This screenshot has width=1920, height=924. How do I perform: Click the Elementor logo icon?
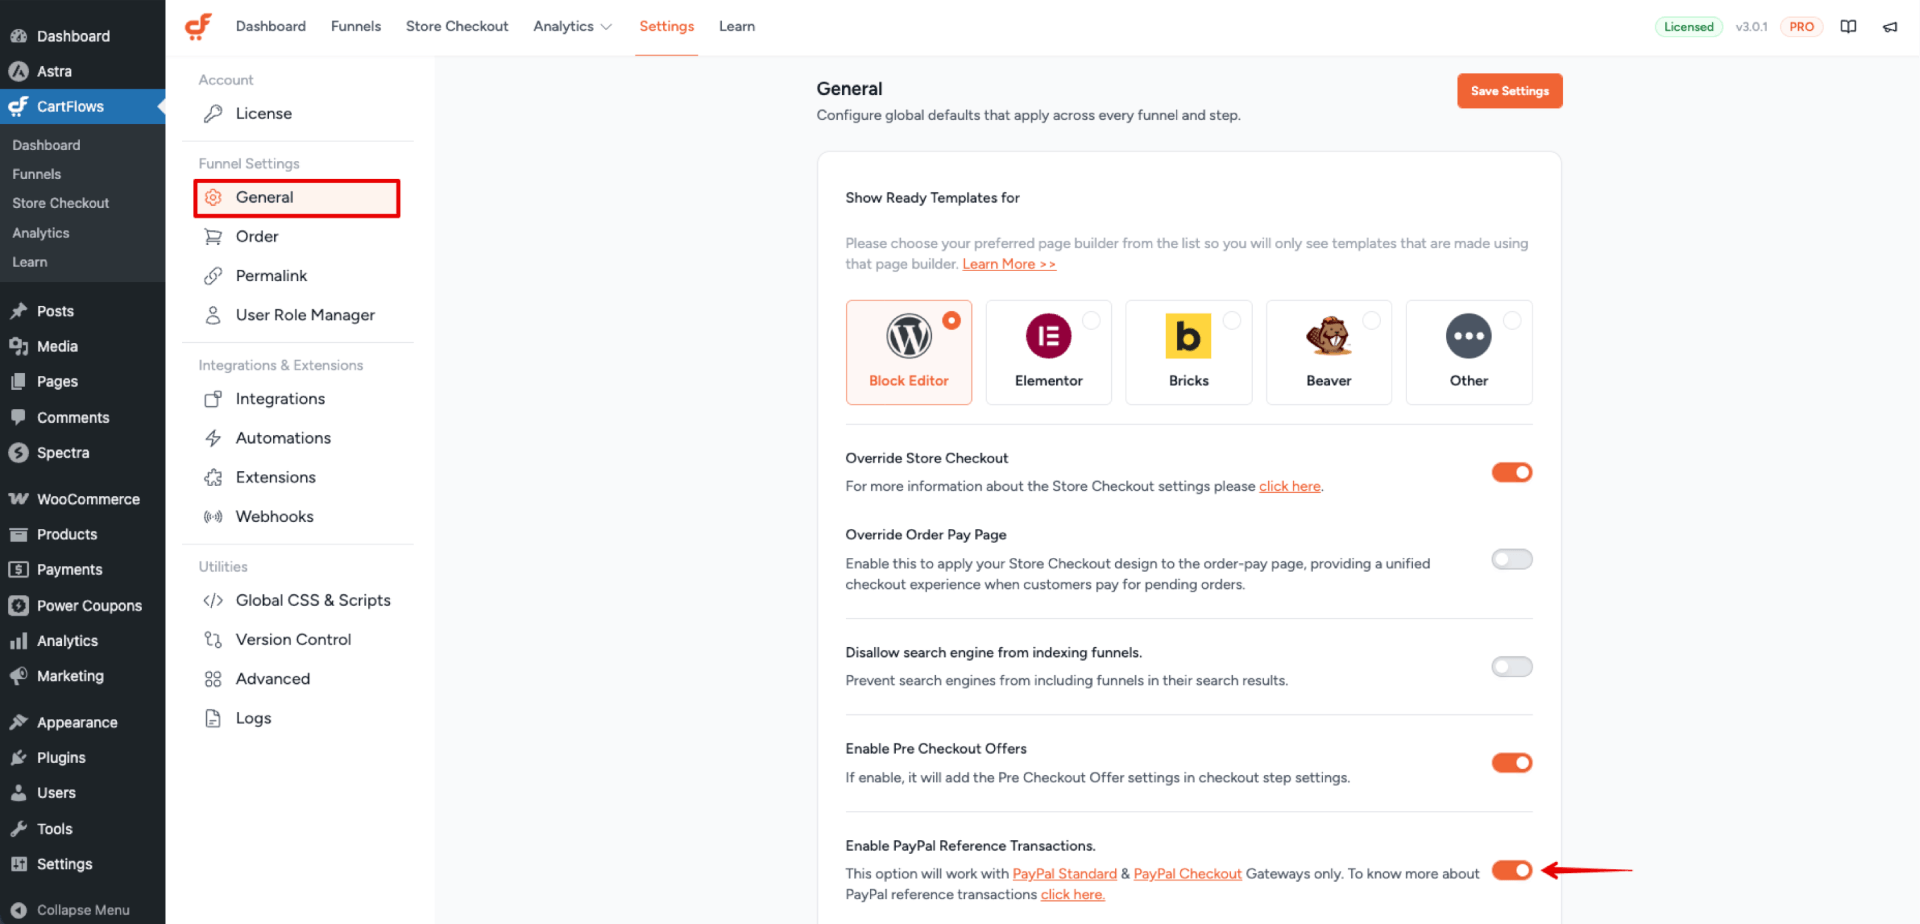[x=1048, y=336]
